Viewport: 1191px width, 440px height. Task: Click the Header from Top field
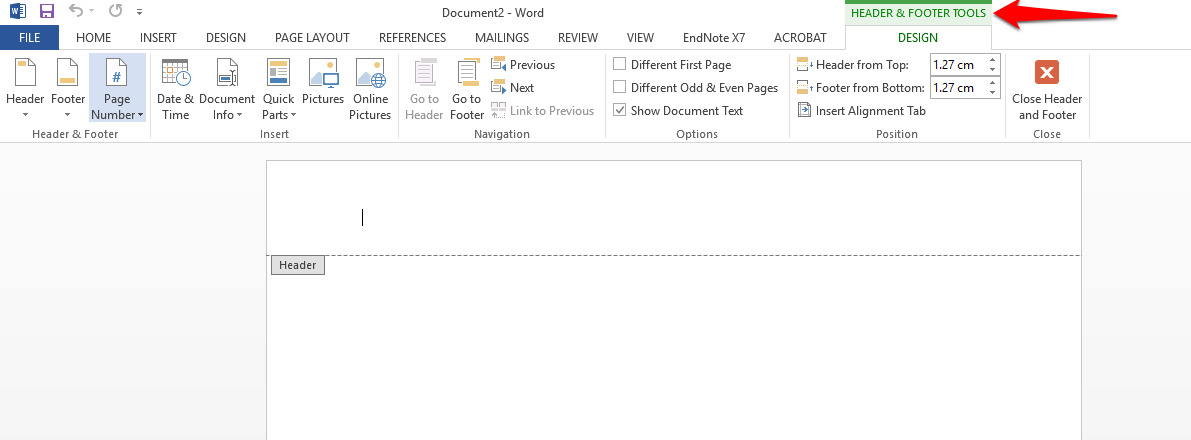coord(958,65)
